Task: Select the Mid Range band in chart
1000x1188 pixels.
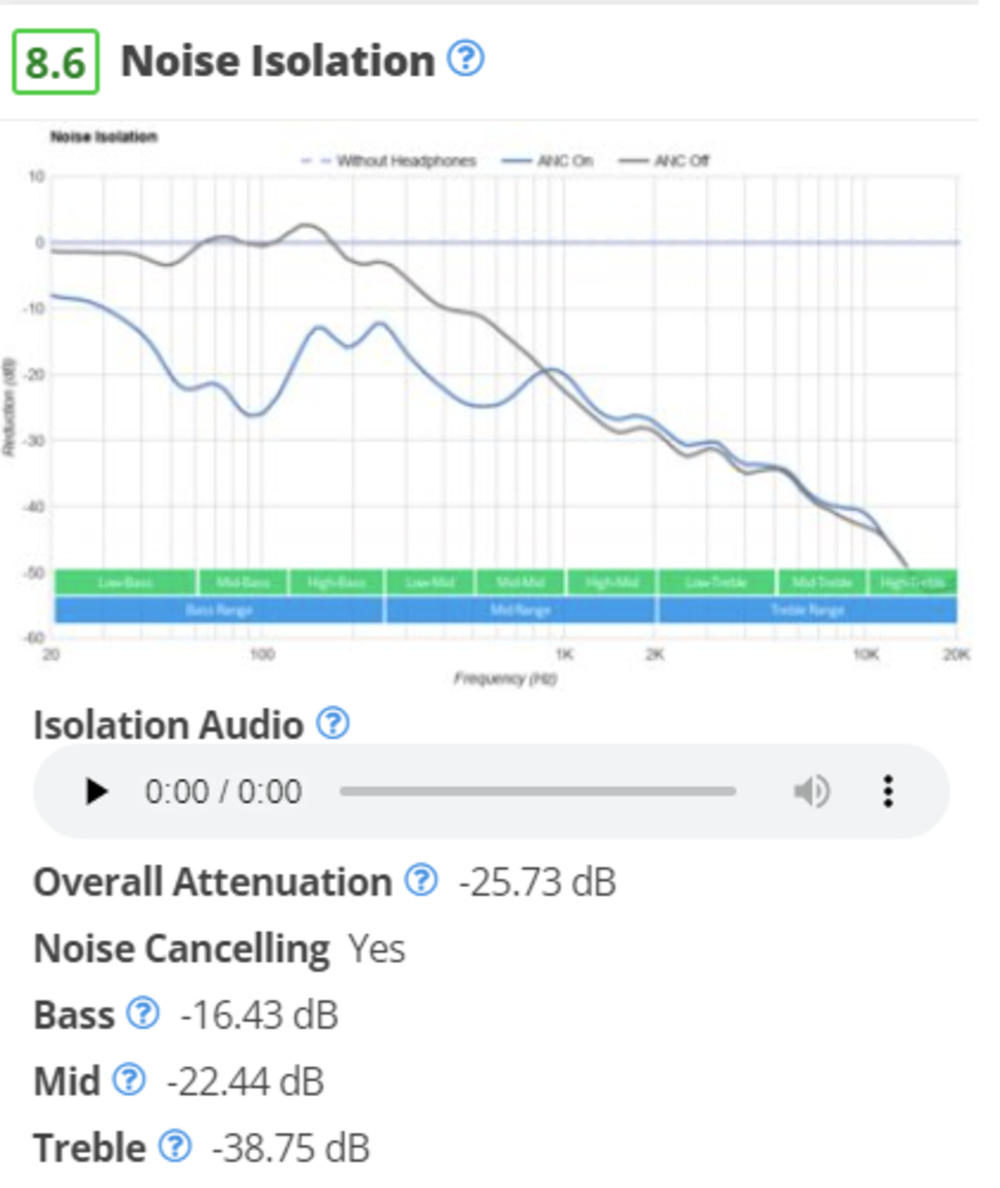Action: [520, 610]
